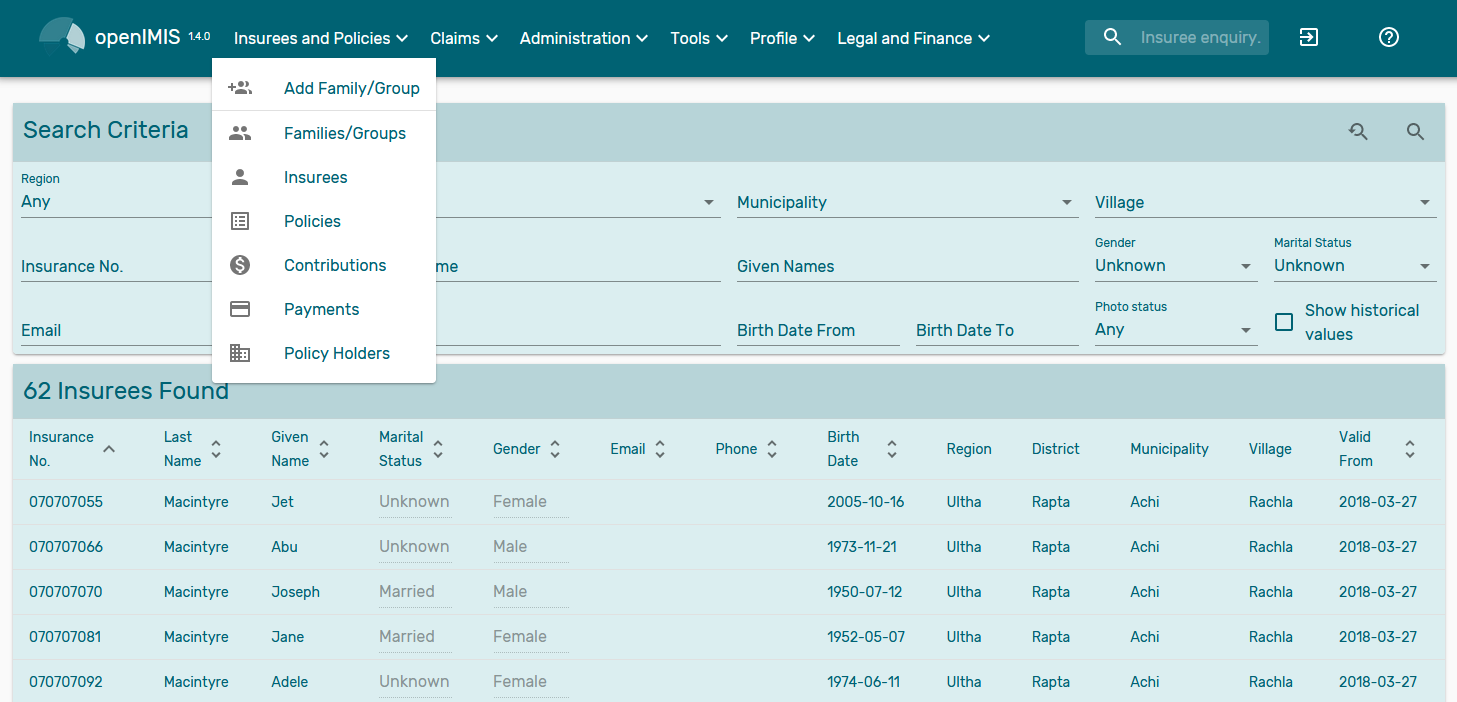
Task: Open the Gender dropdown set to Unknown
Action: [x=1246, y=266]
